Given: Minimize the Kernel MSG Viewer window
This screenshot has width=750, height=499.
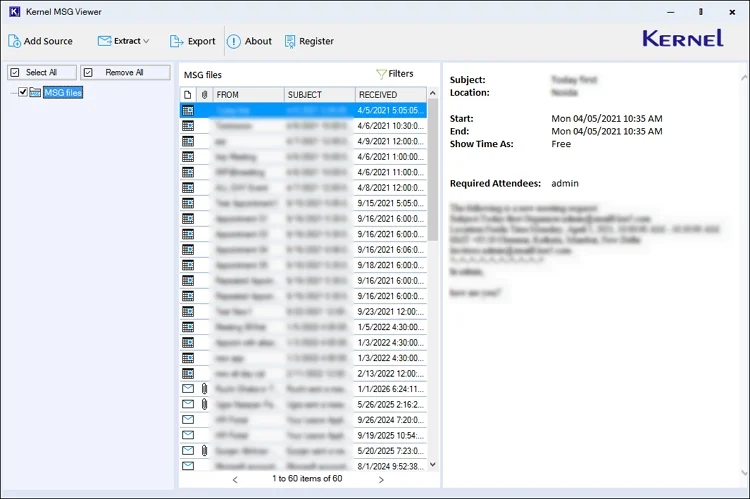Looking at the screenshot, I should 671,12.
